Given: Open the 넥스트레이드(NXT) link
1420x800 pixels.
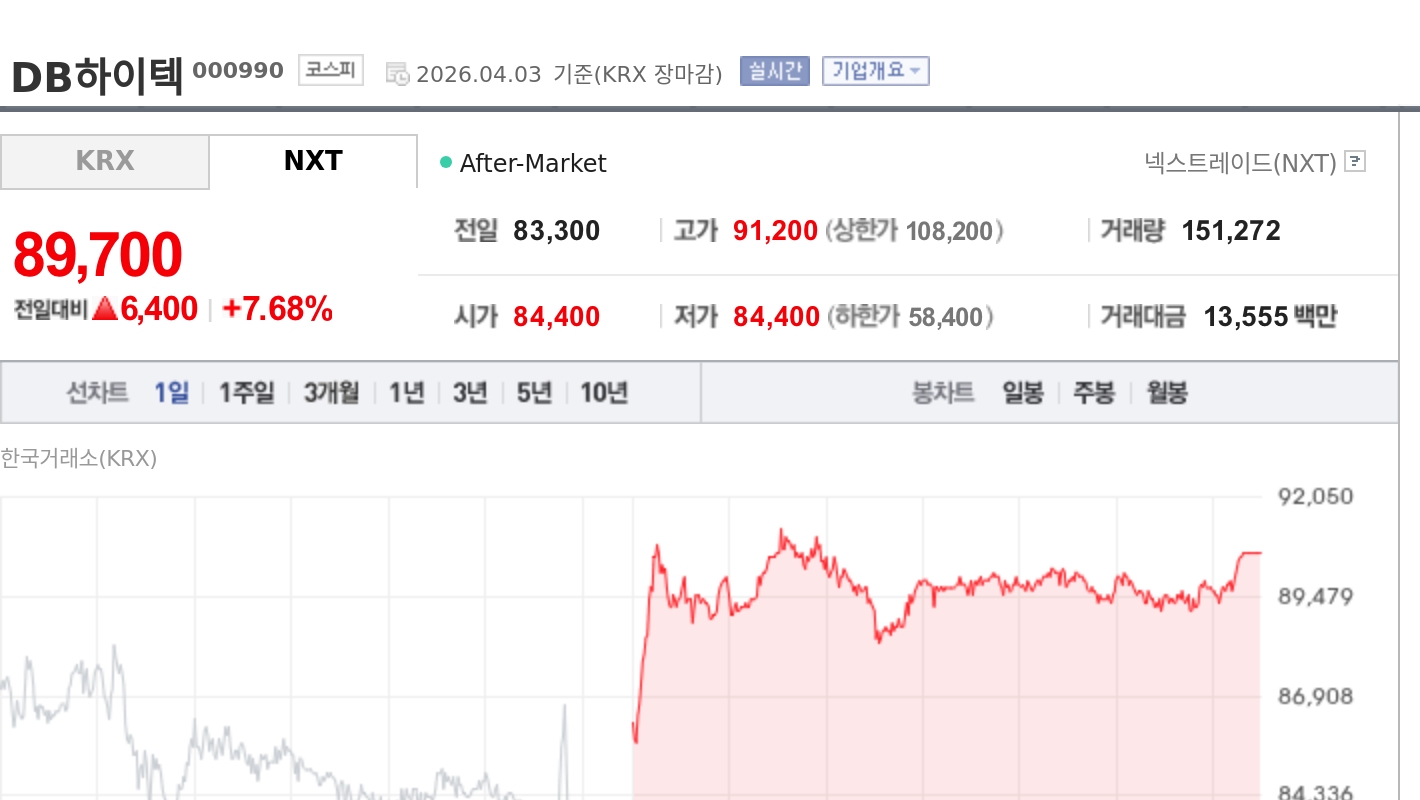Looking at the screenshot, I should pos(1240,161).
